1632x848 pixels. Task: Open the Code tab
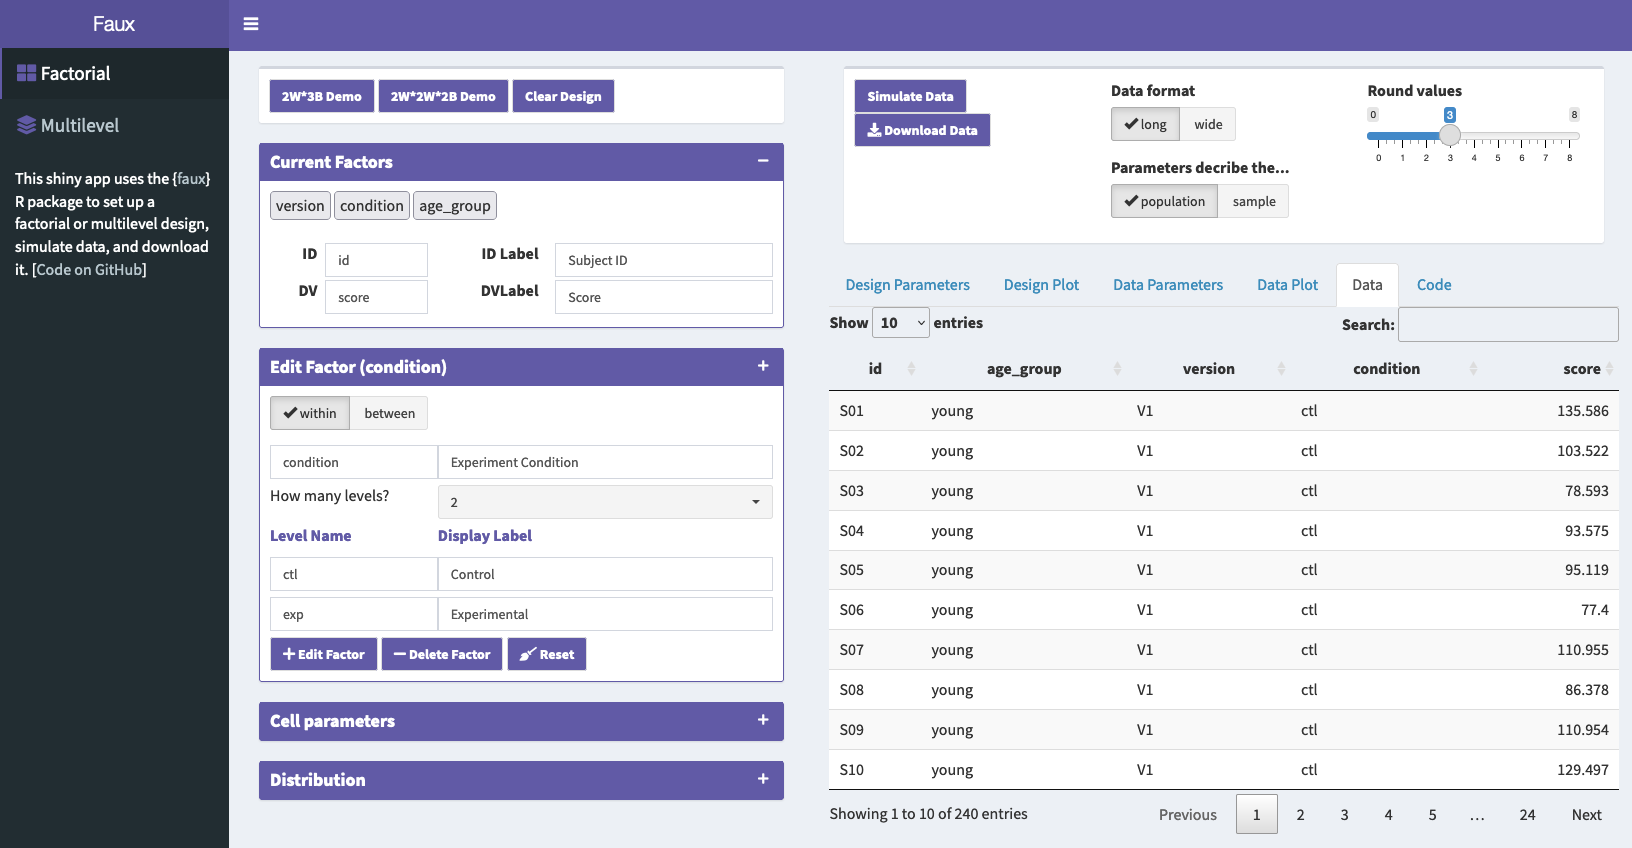(1433, 285)
